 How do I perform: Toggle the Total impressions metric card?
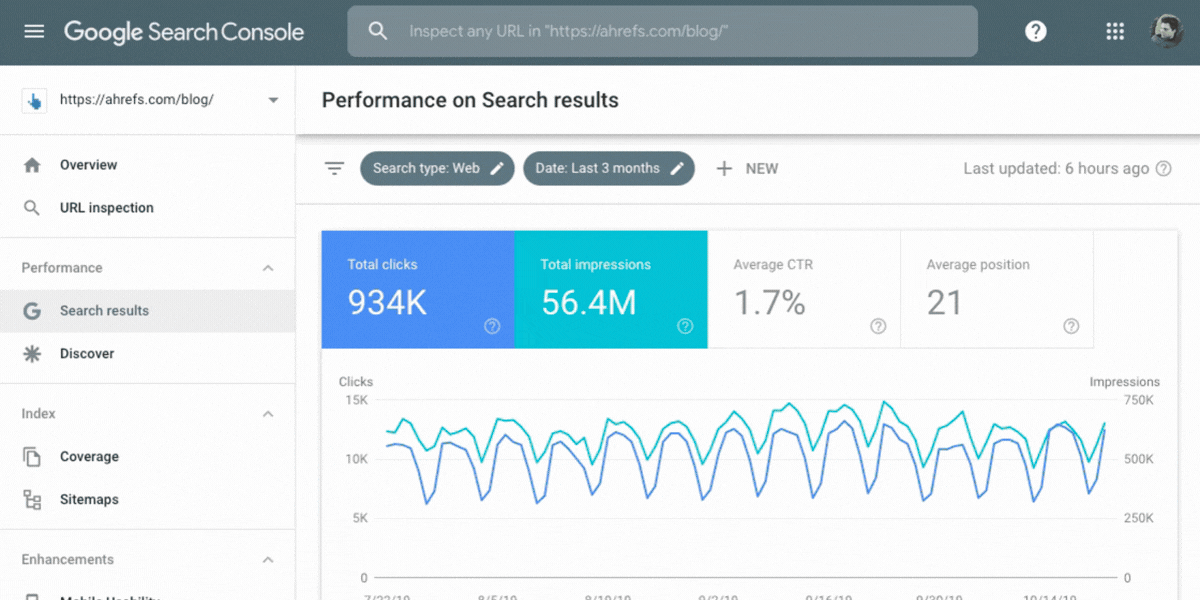611,290
